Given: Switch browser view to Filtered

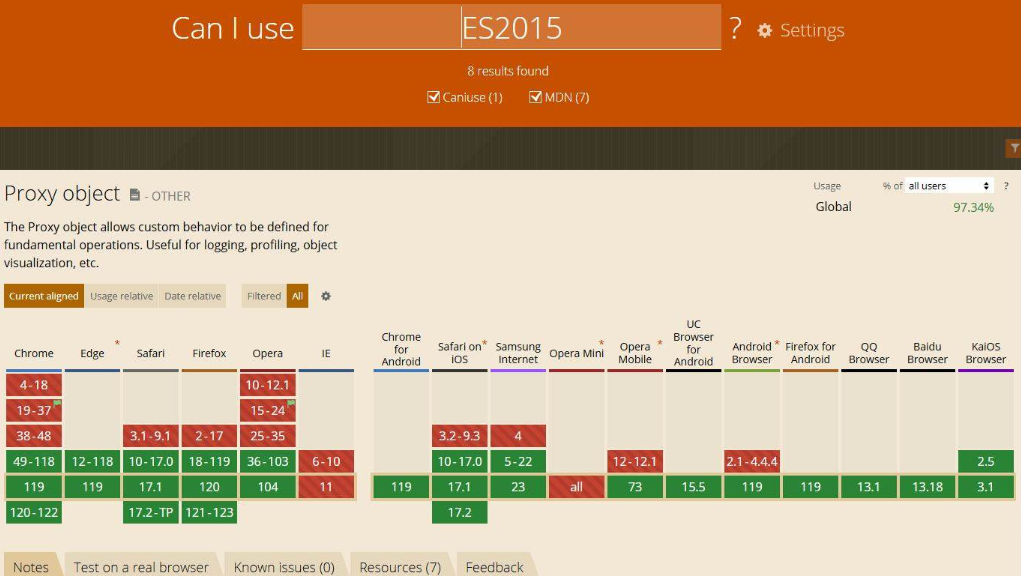Looking at the screenshot, I should [264, 296].
